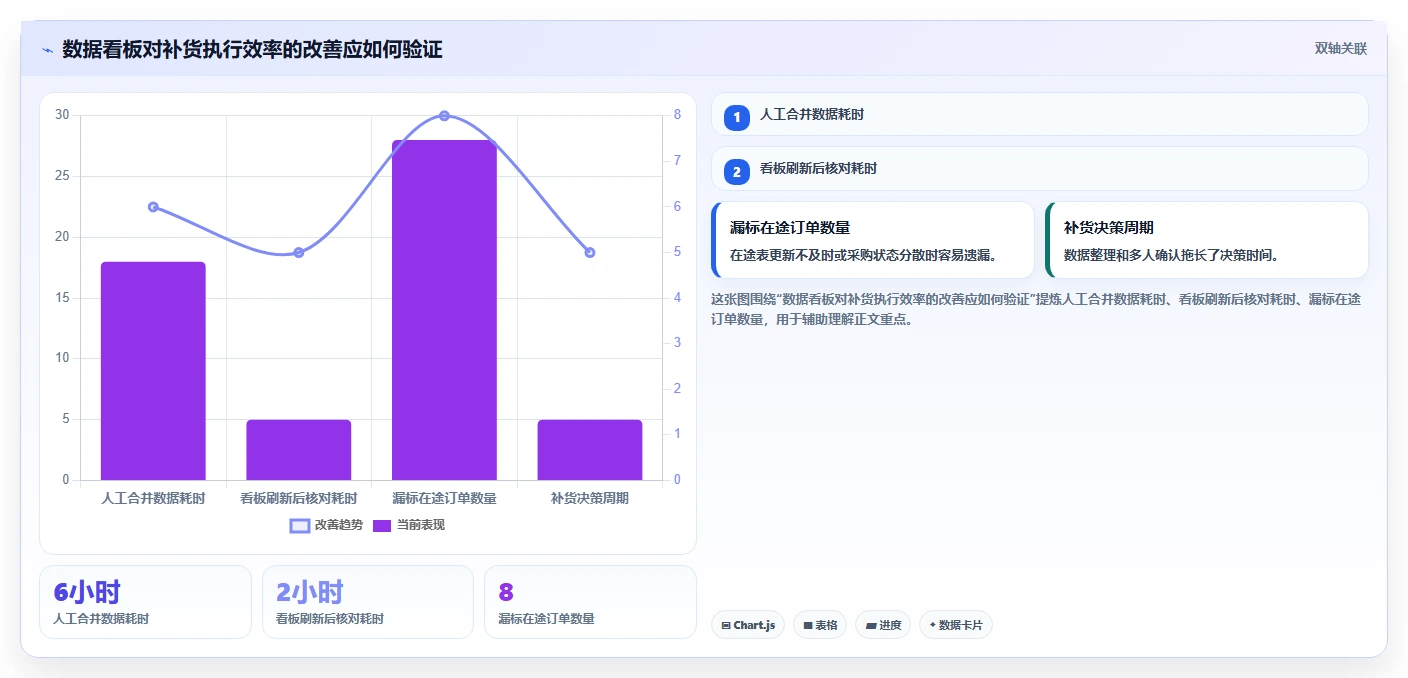1408x678 pixels.
Task: Click the 看板刷新后核对耗时 purple bar
Action: coord(299,450)
